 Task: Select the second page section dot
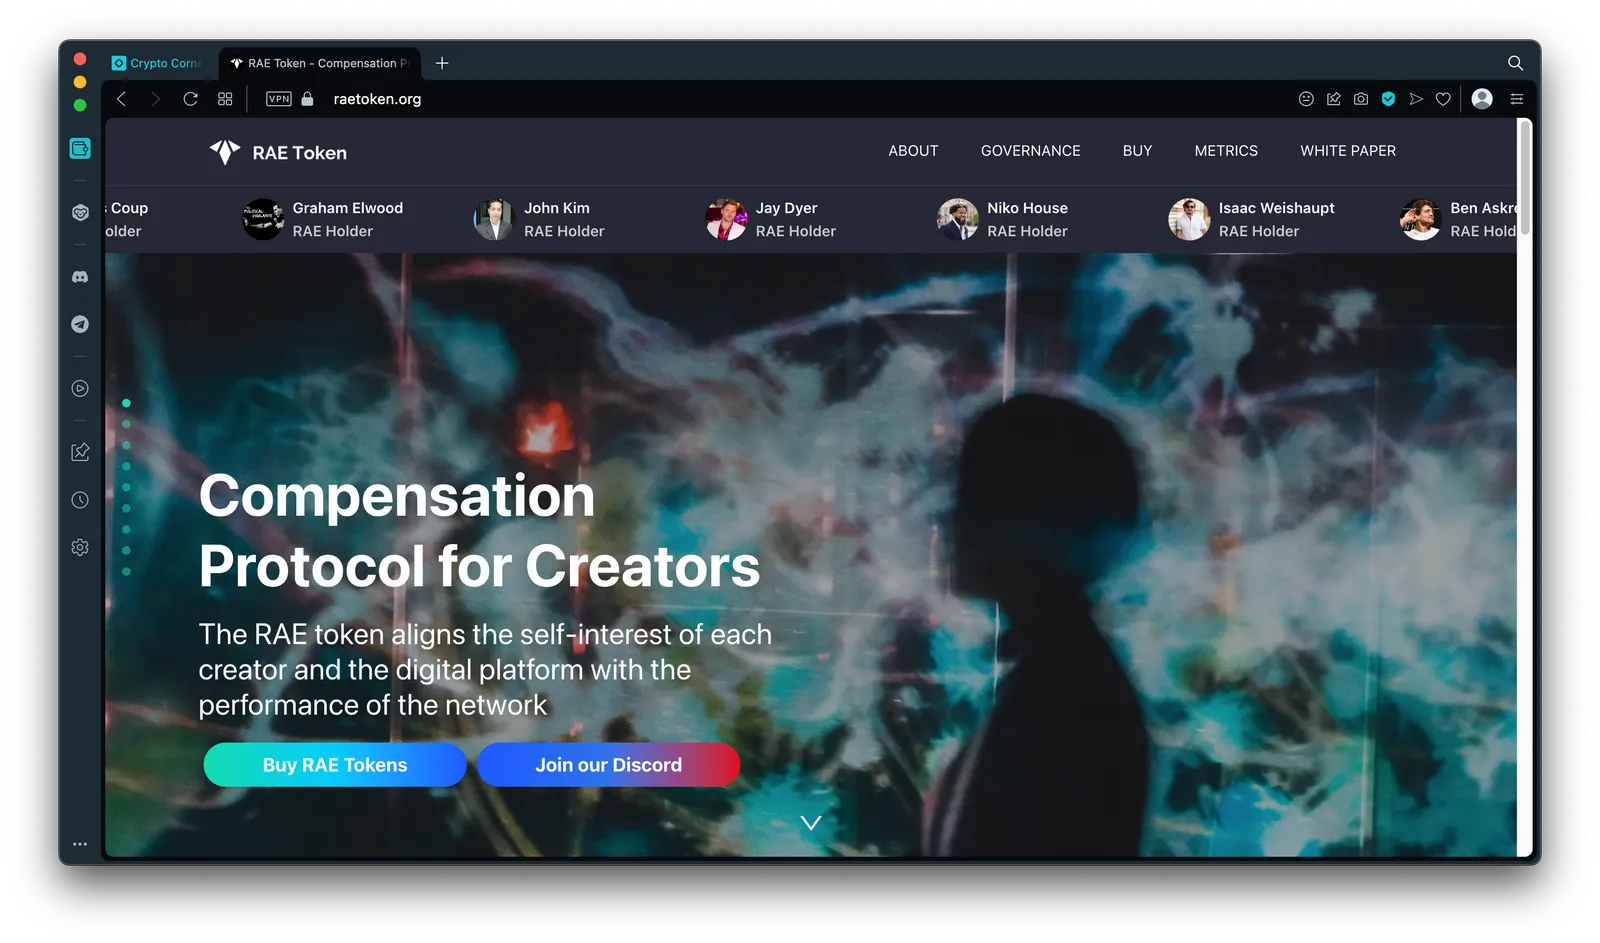pos(126,424)
